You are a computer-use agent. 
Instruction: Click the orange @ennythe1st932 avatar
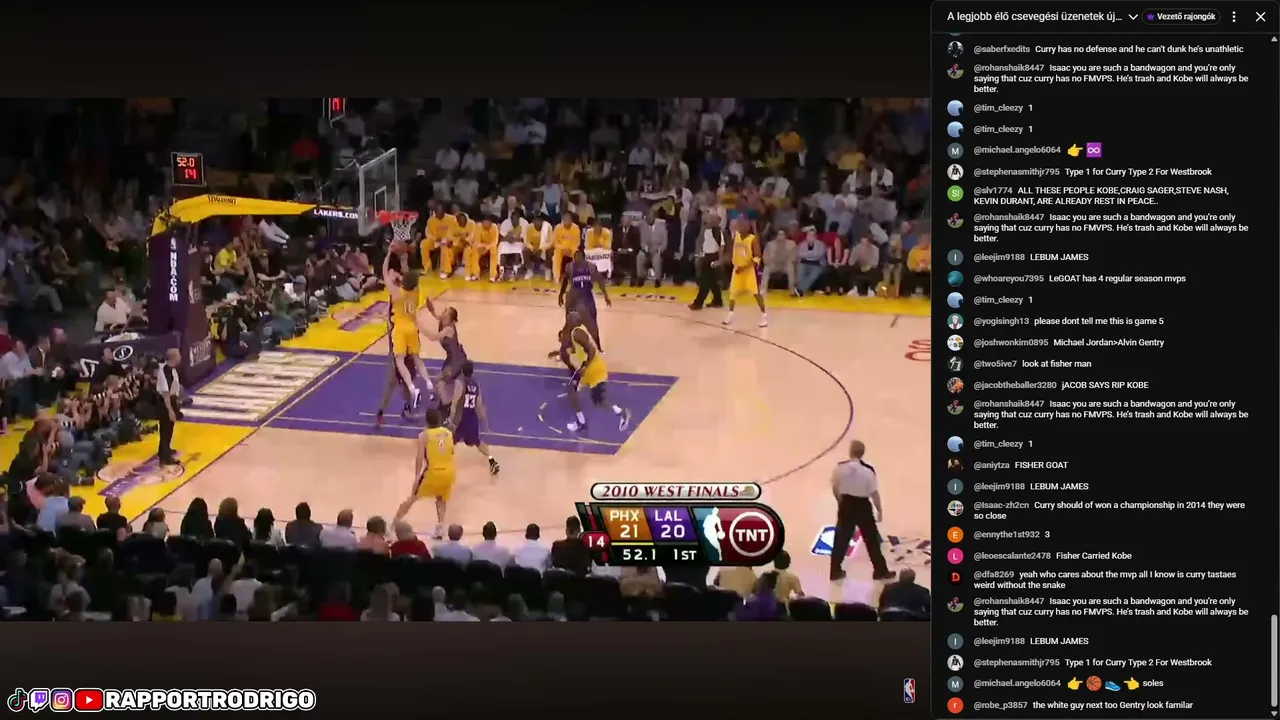(955, 535)
